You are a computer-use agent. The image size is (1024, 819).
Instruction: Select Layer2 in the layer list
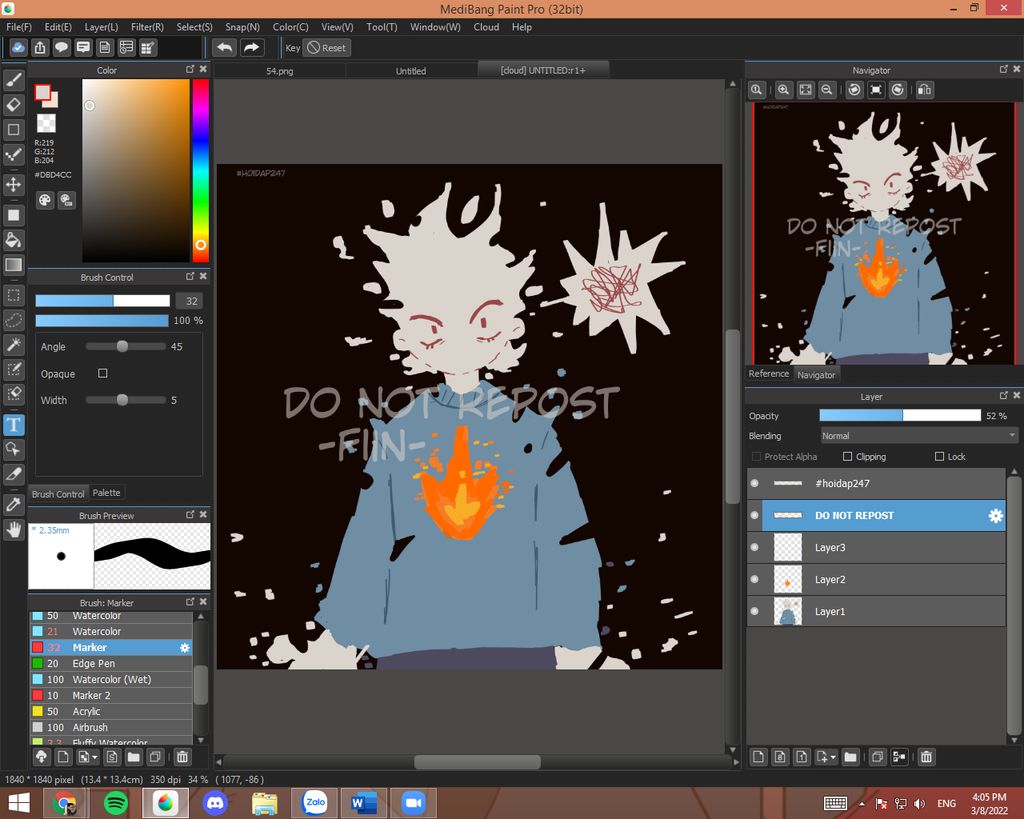876,579
